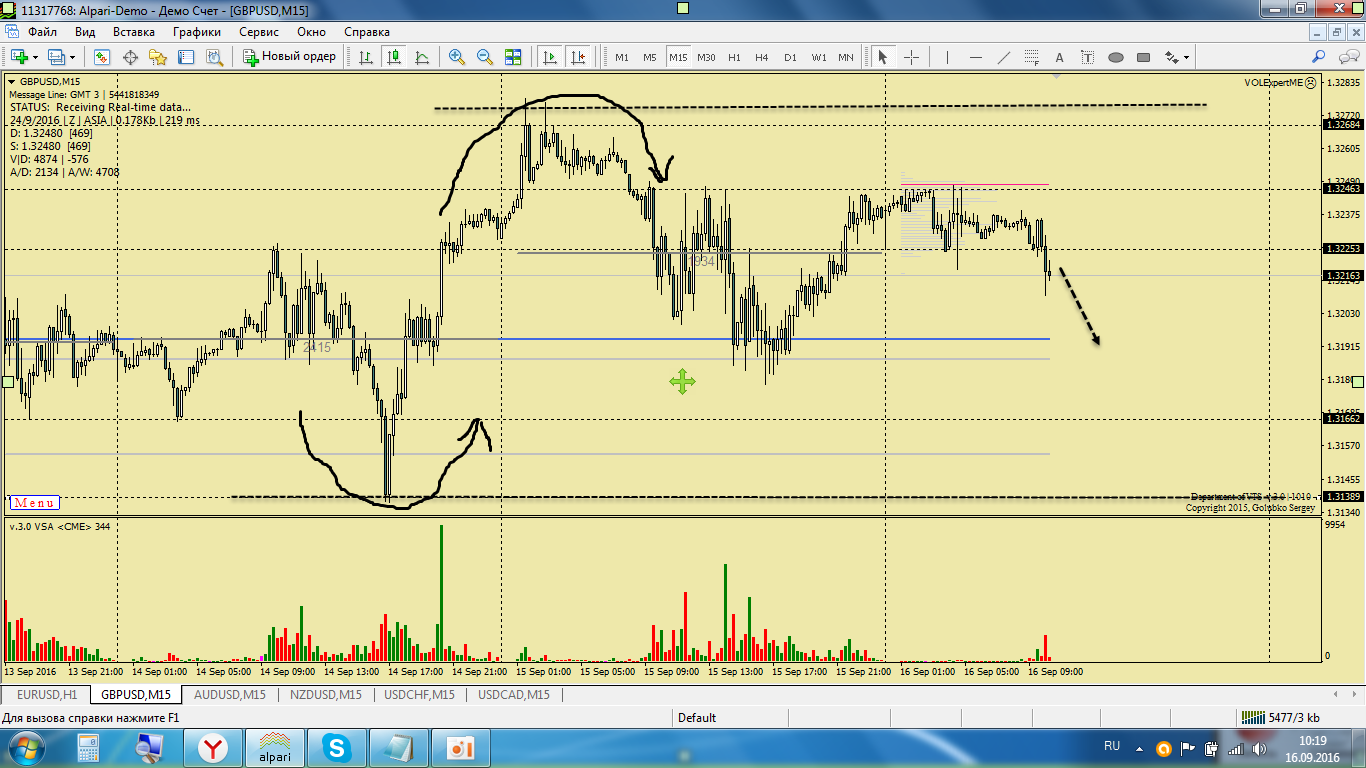
Task: Open the Графики menu
Action: click(x=196, y=31)
